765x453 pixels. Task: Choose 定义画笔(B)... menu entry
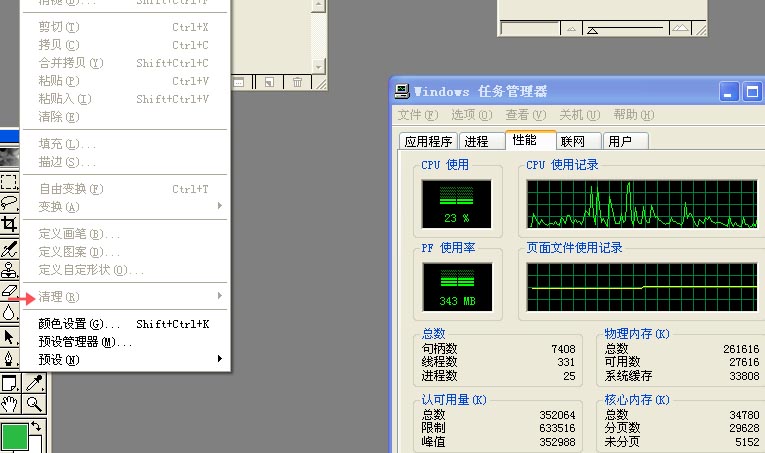click(x=125, y=234)
